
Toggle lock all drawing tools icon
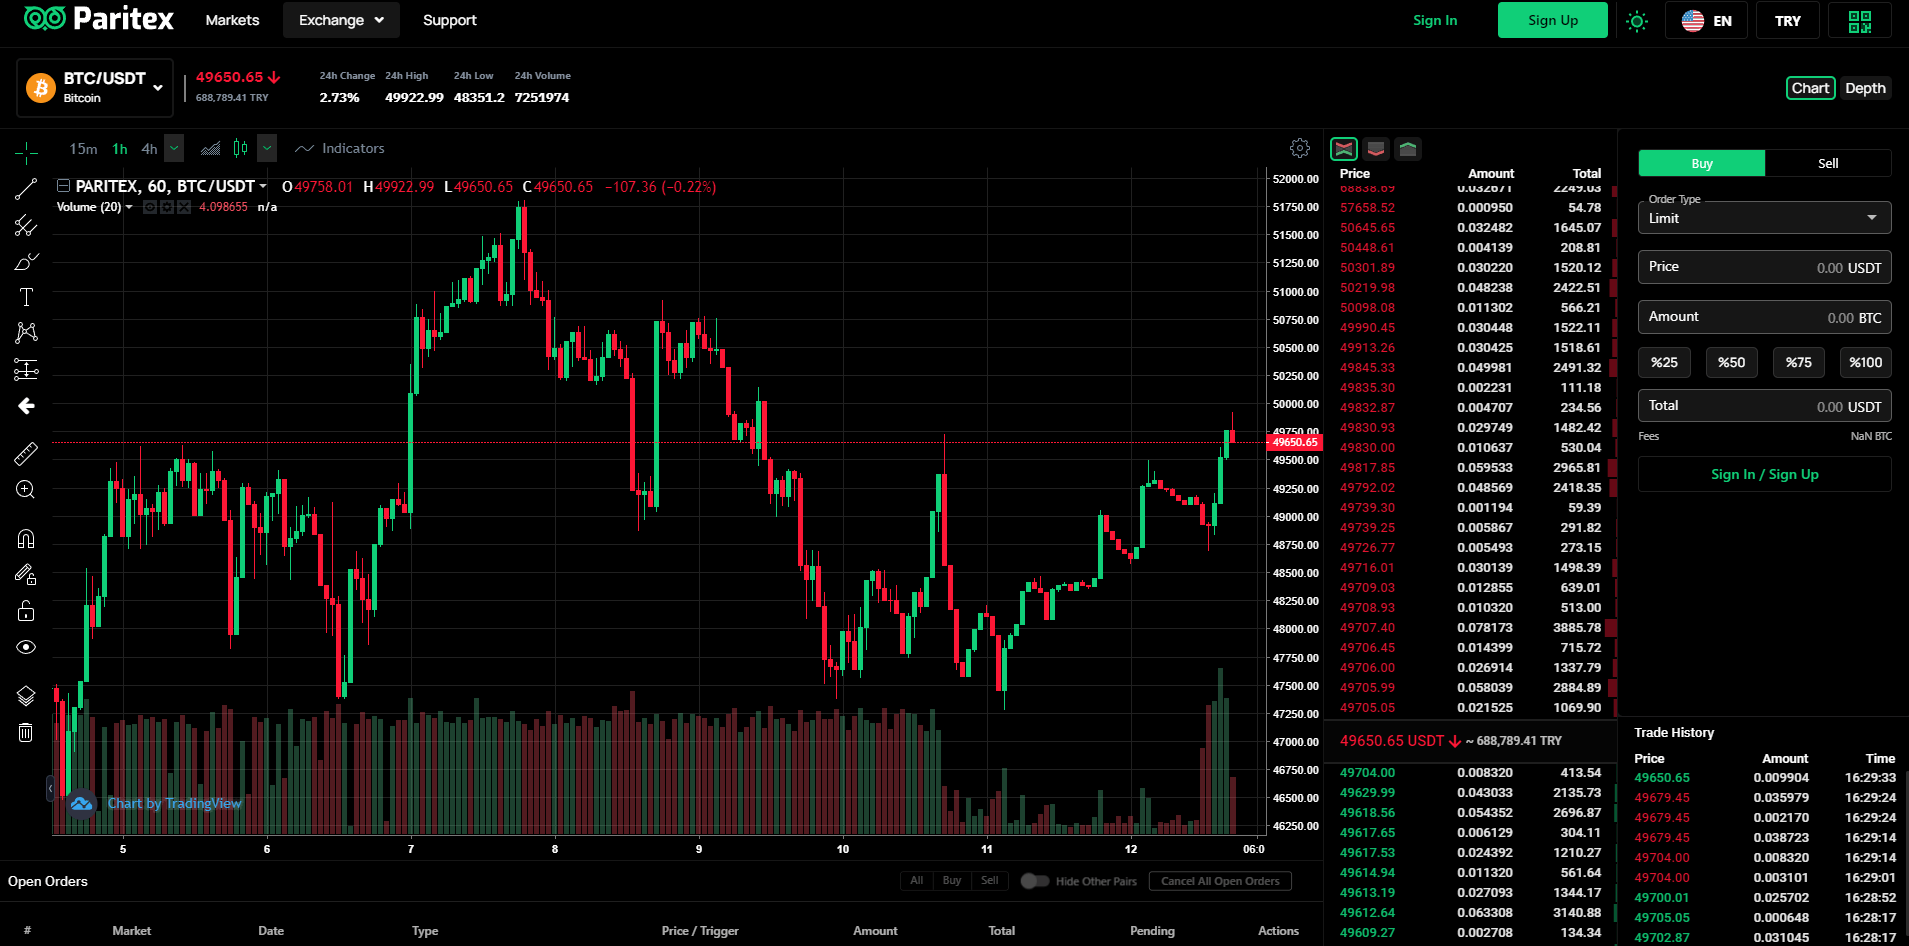pyautogui.click(x=26, y=611)
